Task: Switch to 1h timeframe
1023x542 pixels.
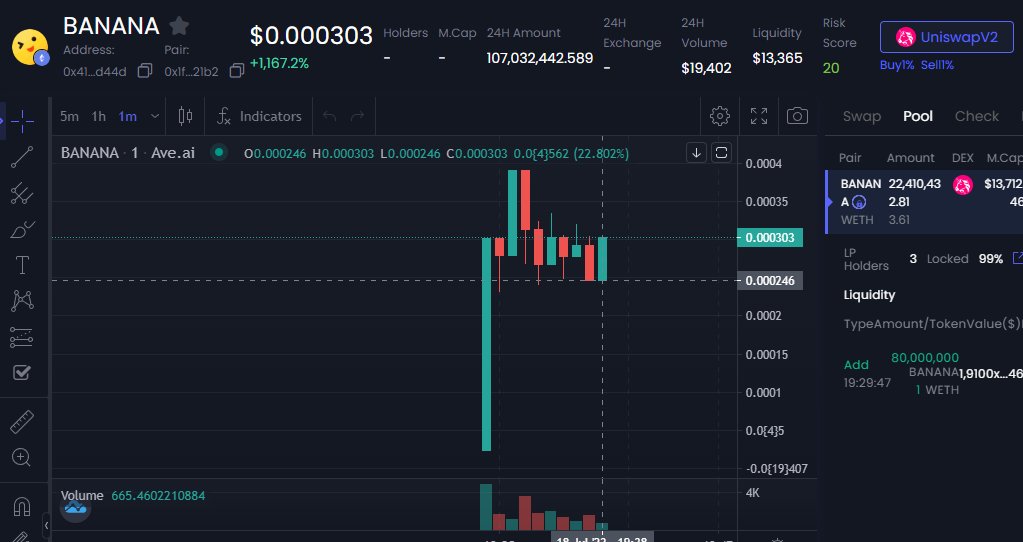Action: click(99, 116)
